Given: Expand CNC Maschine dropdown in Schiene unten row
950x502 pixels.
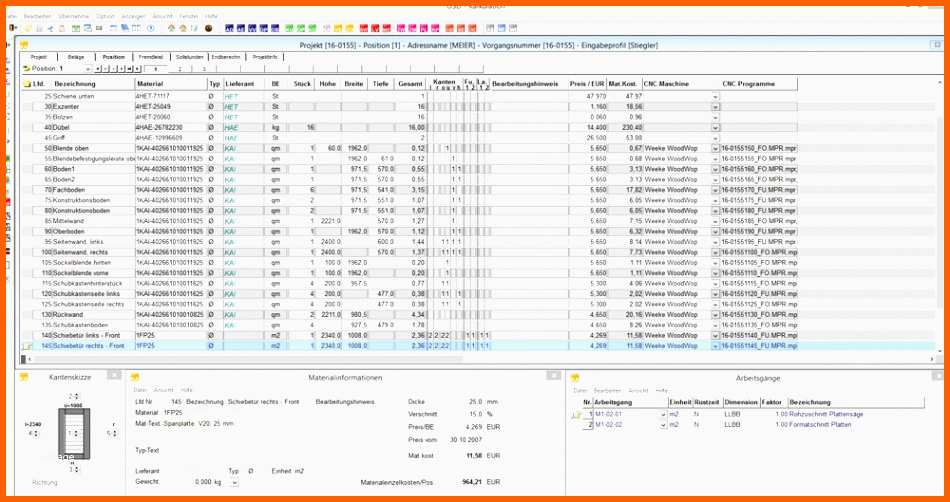Looking at the screenshot, I should click(716, 96).
